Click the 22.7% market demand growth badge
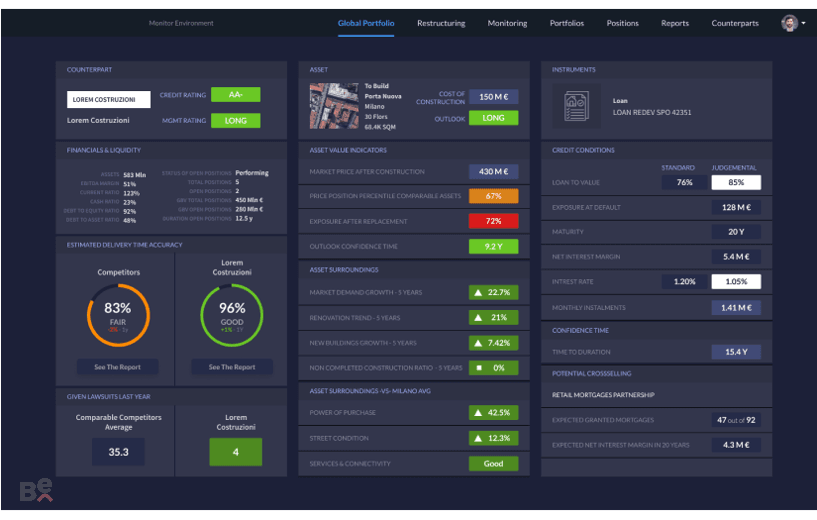Viewport: 817px width, 520px height. click(493, 292)
